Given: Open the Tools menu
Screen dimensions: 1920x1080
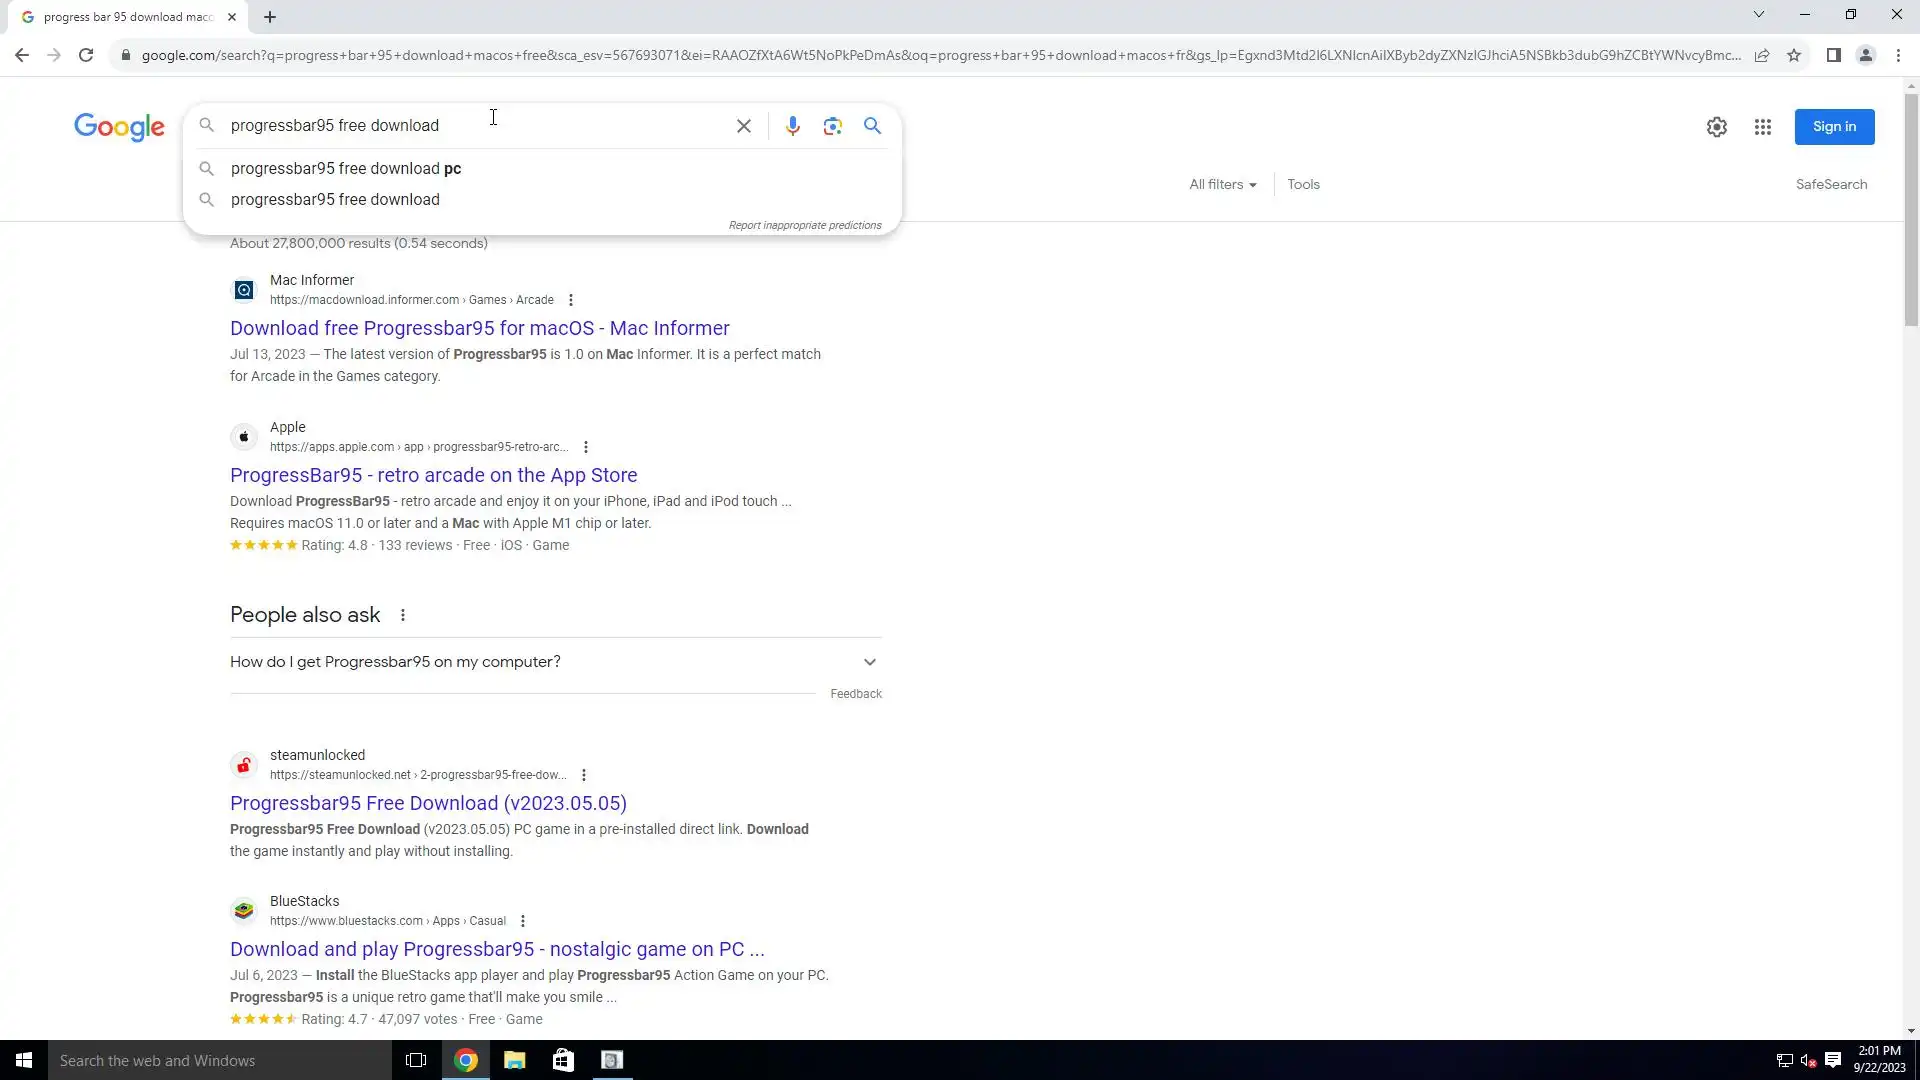Looking at the screenshot, I should 1303,184.
